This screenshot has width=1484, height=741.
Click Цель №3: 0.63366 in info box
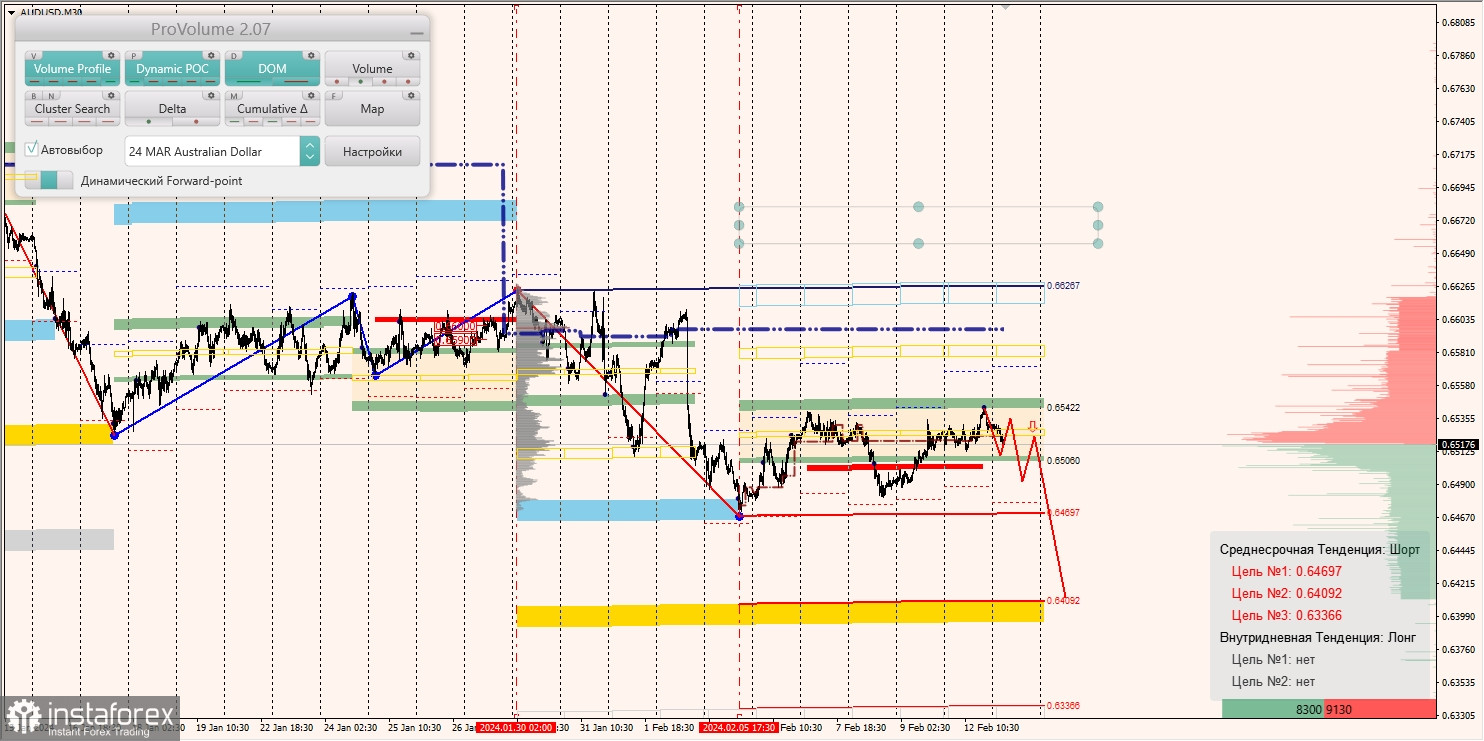[x=1287, y=616]
